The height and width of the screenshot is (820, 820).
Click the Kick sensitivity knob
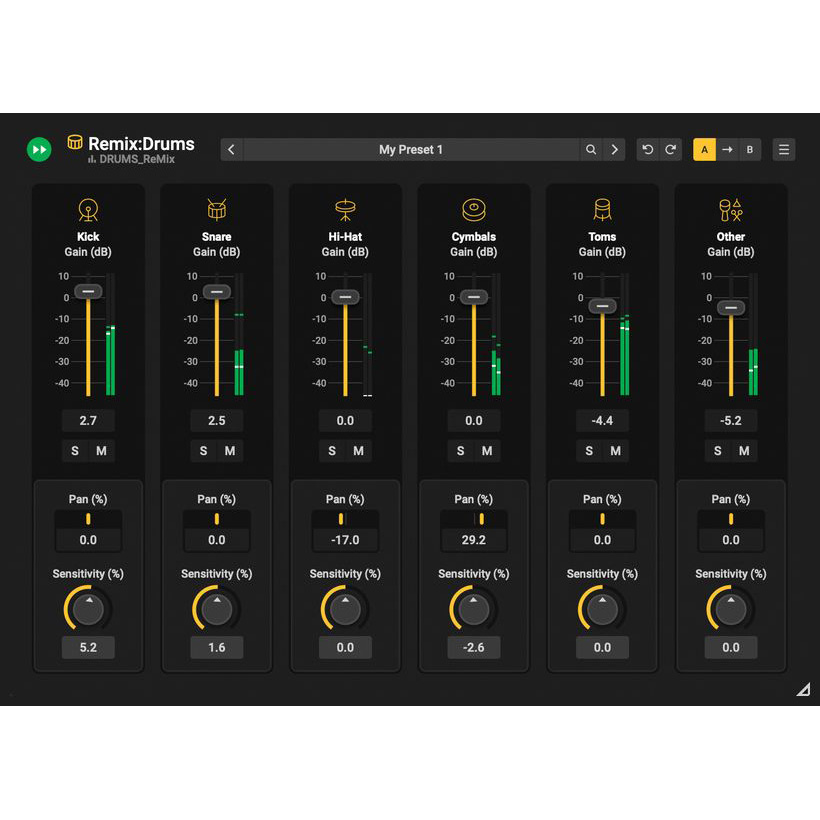pos(88,609)
